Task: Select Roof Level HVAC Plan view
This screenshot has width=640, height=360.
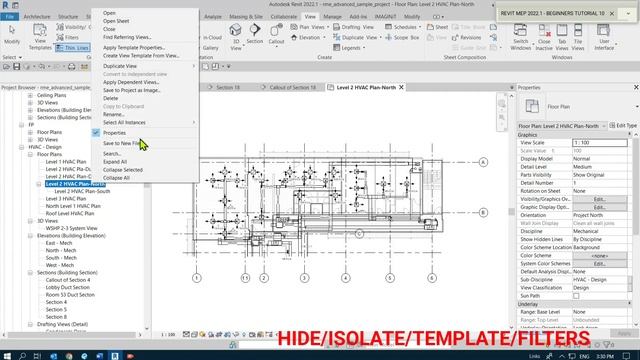Action: click(70, 213)
